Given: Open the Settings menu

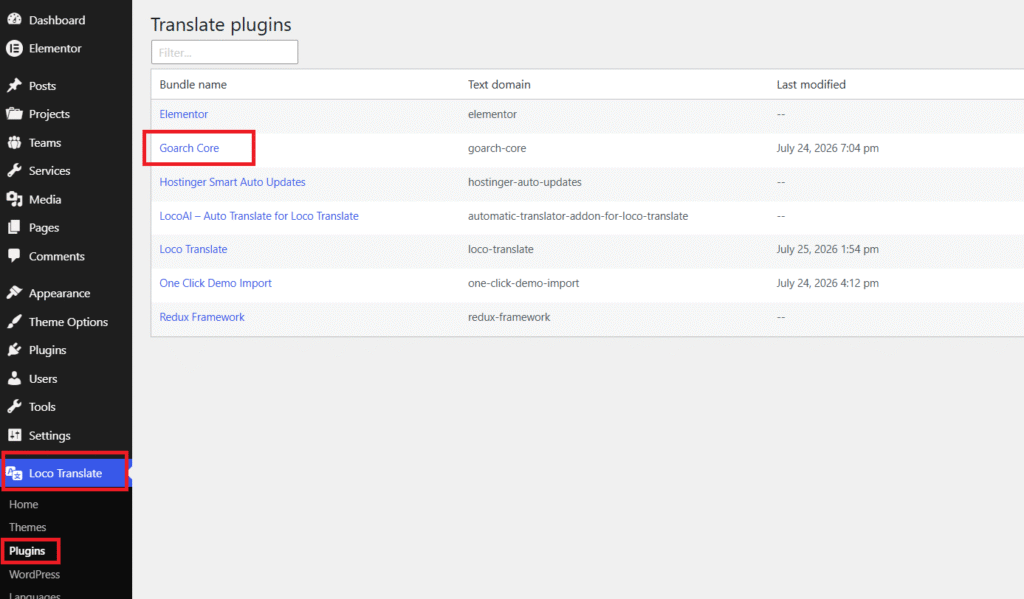Looking at the screenshot, I should [x=50, y=435].
